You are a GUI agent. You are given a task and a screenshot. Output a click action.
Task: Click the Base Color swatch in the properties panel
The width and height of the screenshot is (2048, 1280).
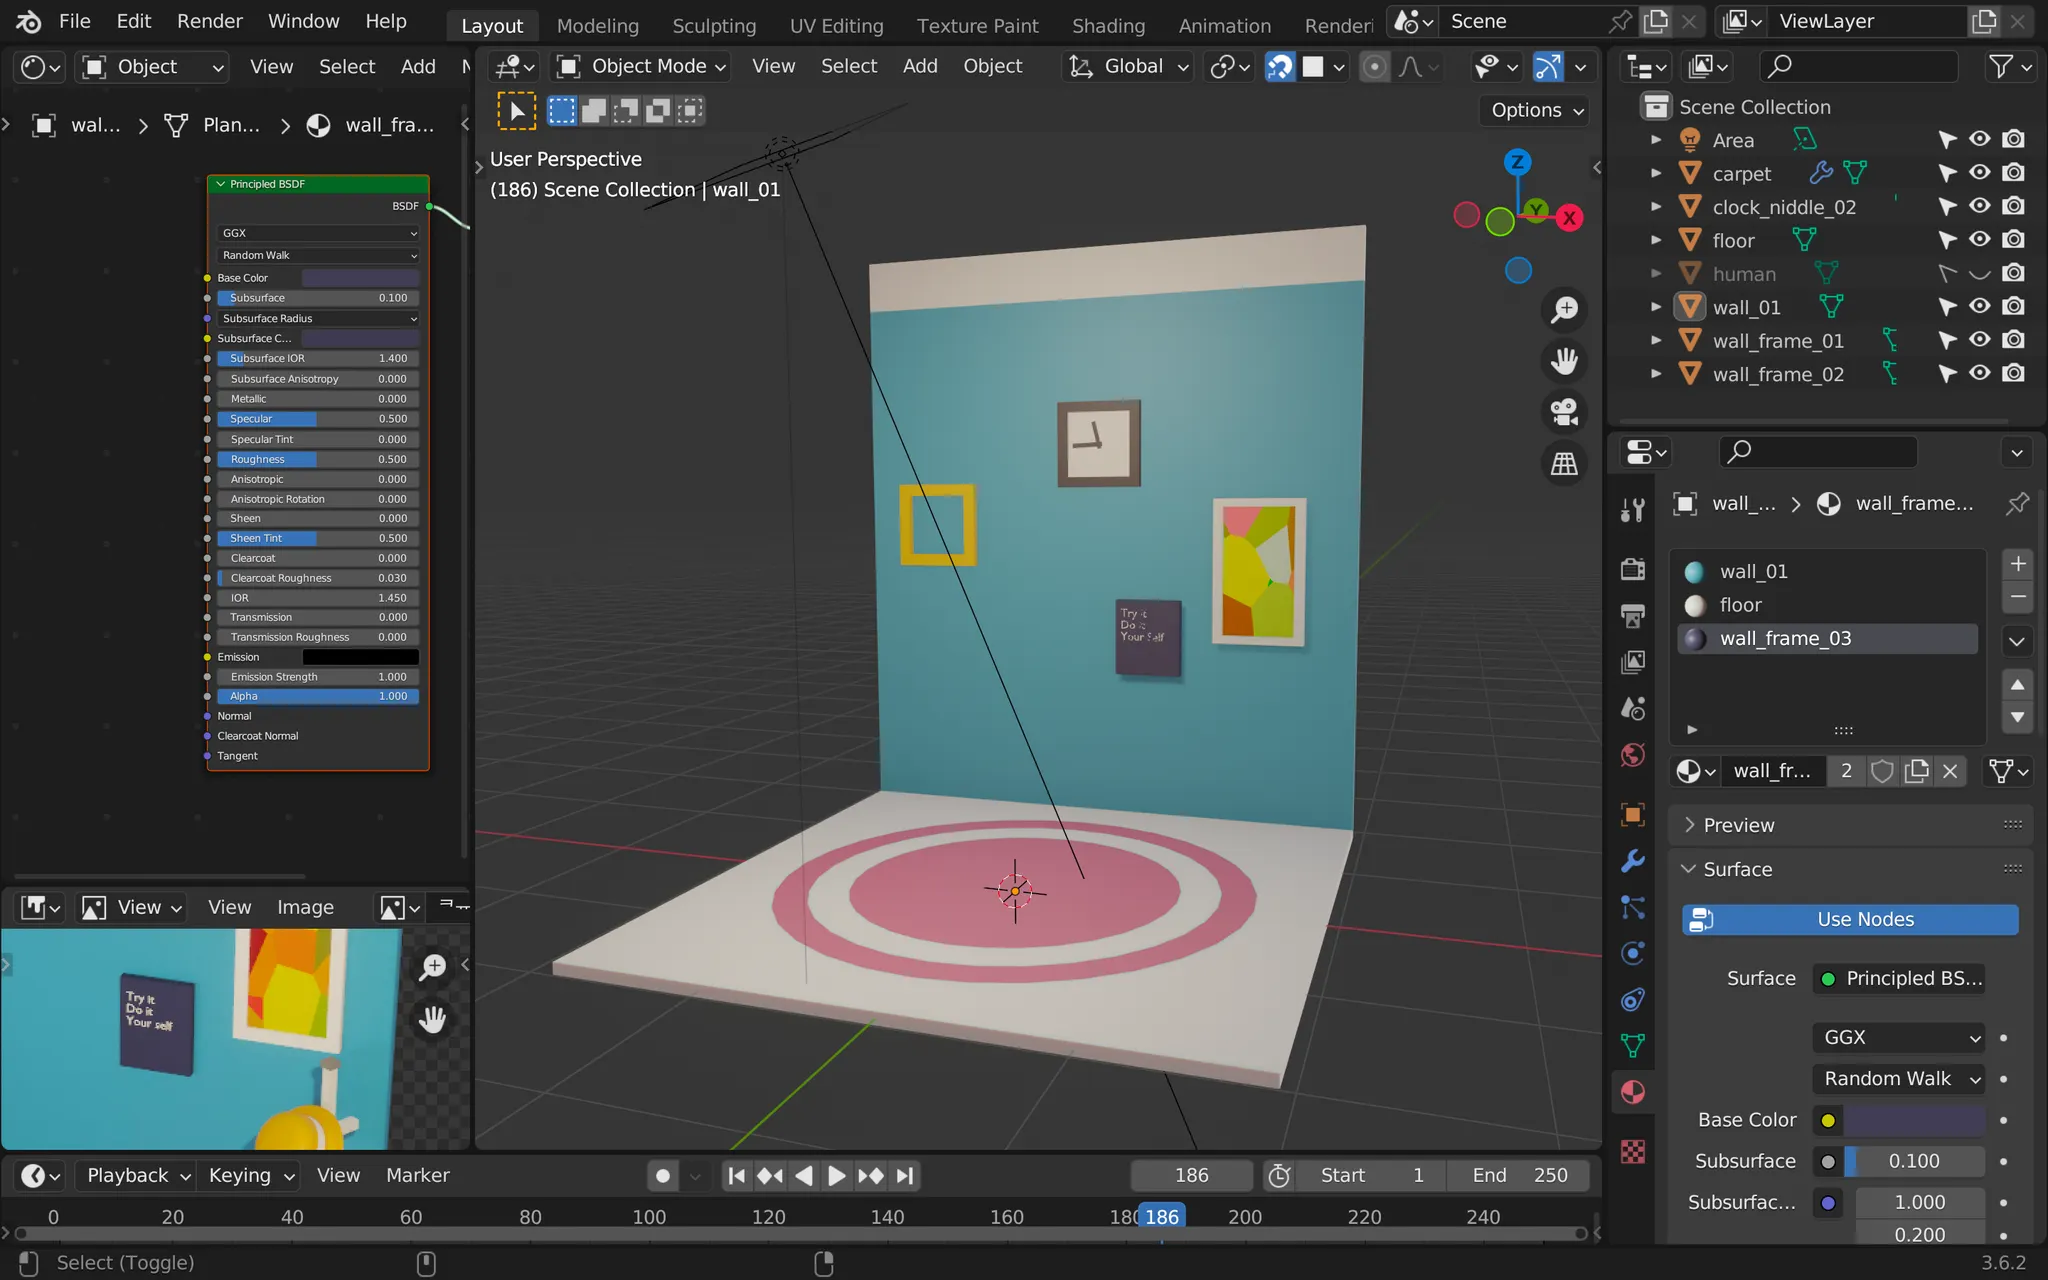click(1913, 1120)
